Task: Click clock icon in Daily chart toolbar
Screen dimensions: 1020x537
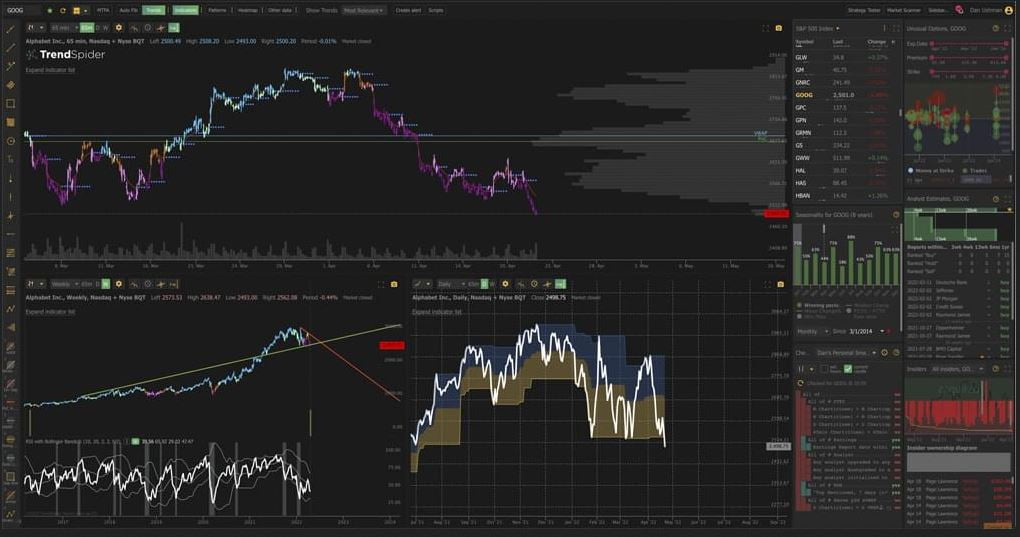Action: point(534,284)
